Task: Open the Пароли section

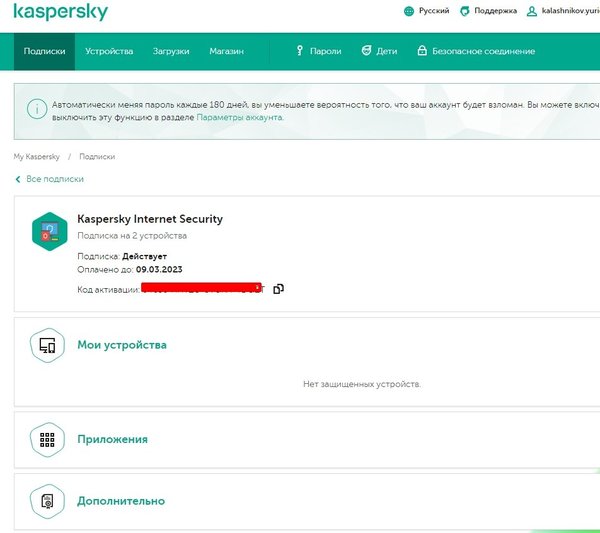Action: [326, 51]
